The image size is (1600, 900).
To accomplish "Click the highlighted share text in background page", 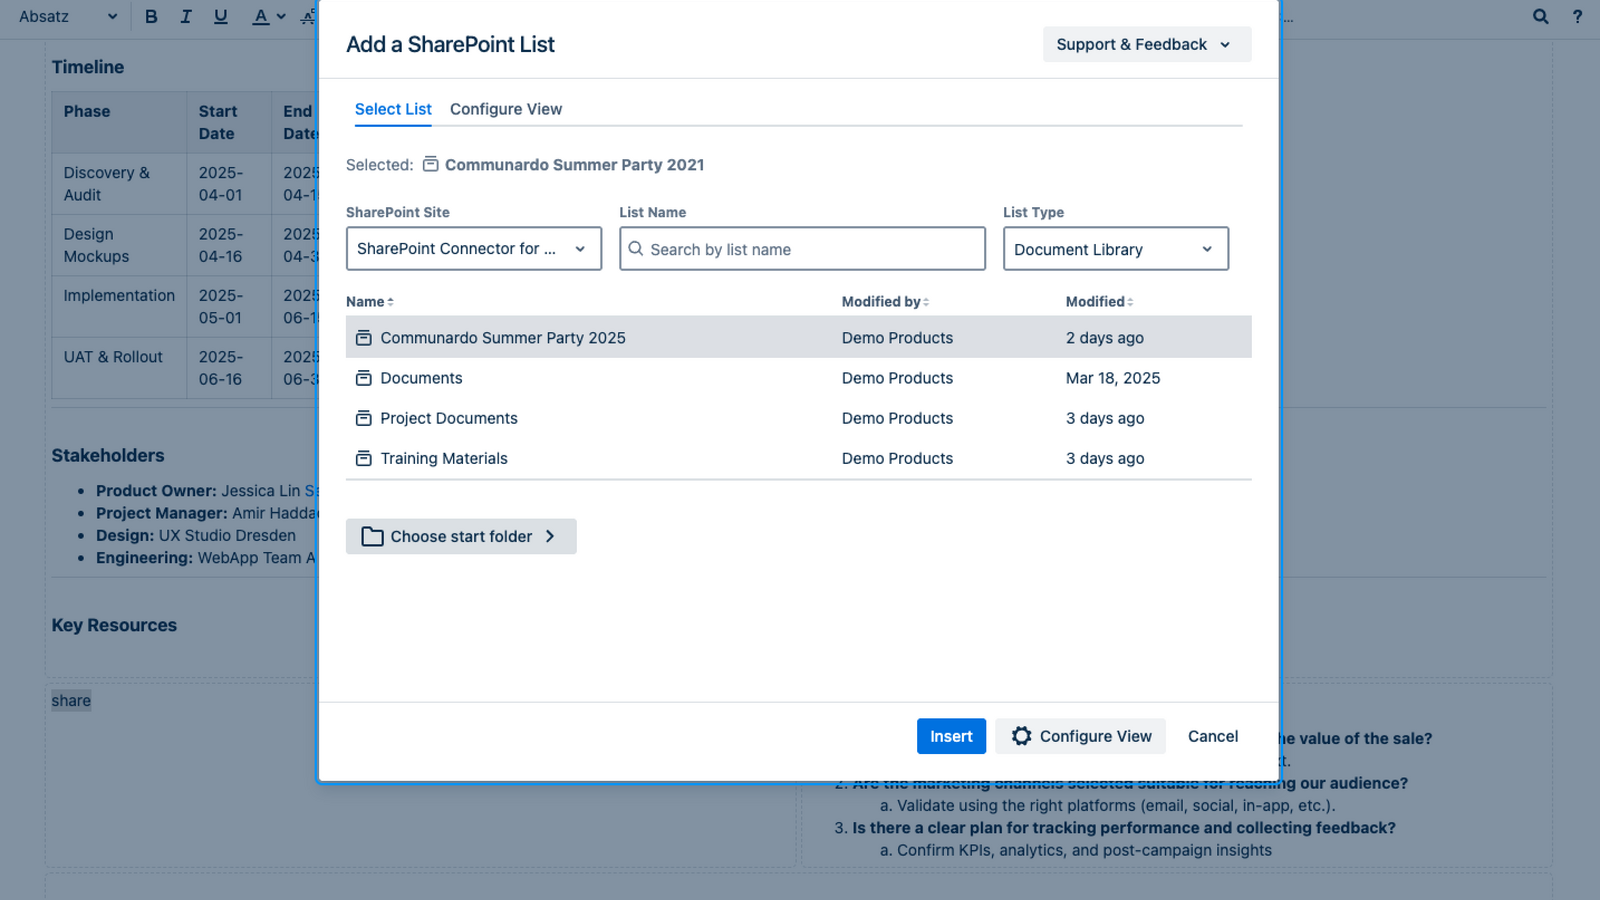I will [x=71, y=700].
